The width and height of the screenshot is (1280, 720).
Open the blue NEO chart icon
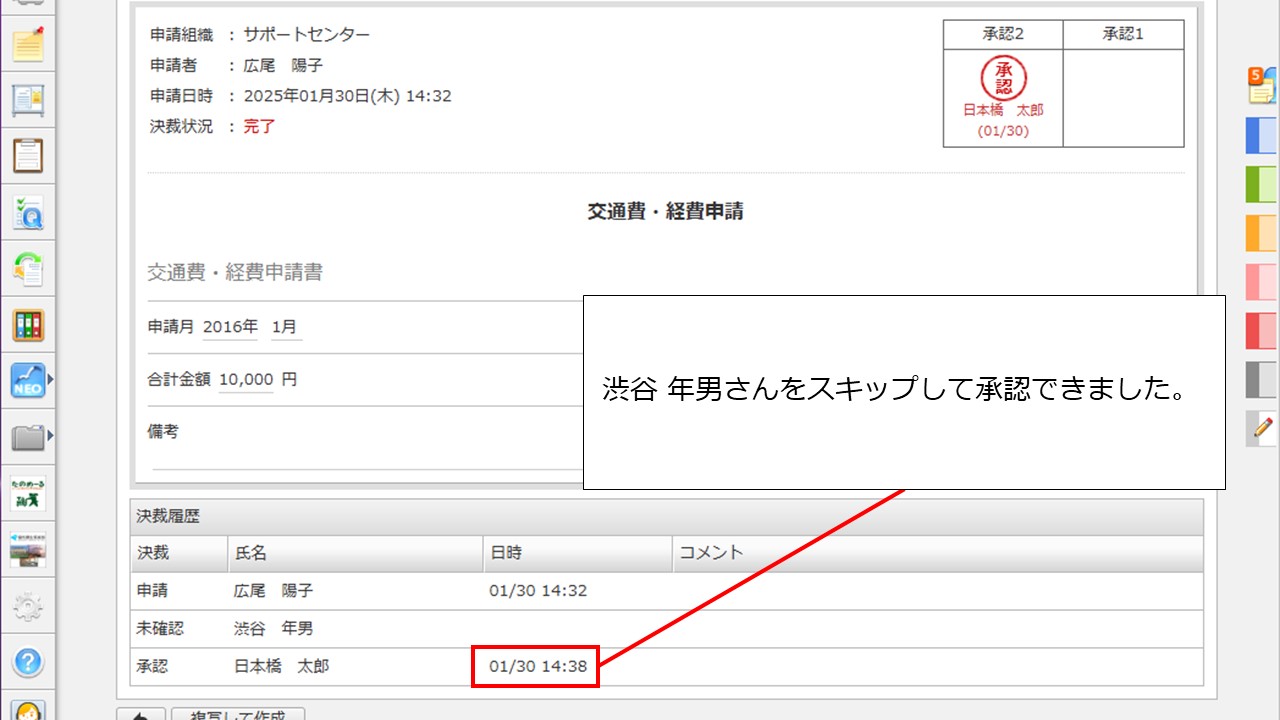coord(28,380)
